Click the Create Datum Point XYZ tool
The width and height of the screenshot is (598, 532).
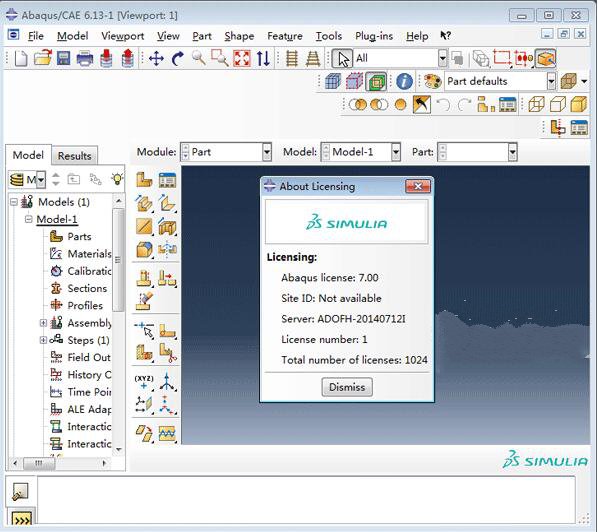point(144,382)
